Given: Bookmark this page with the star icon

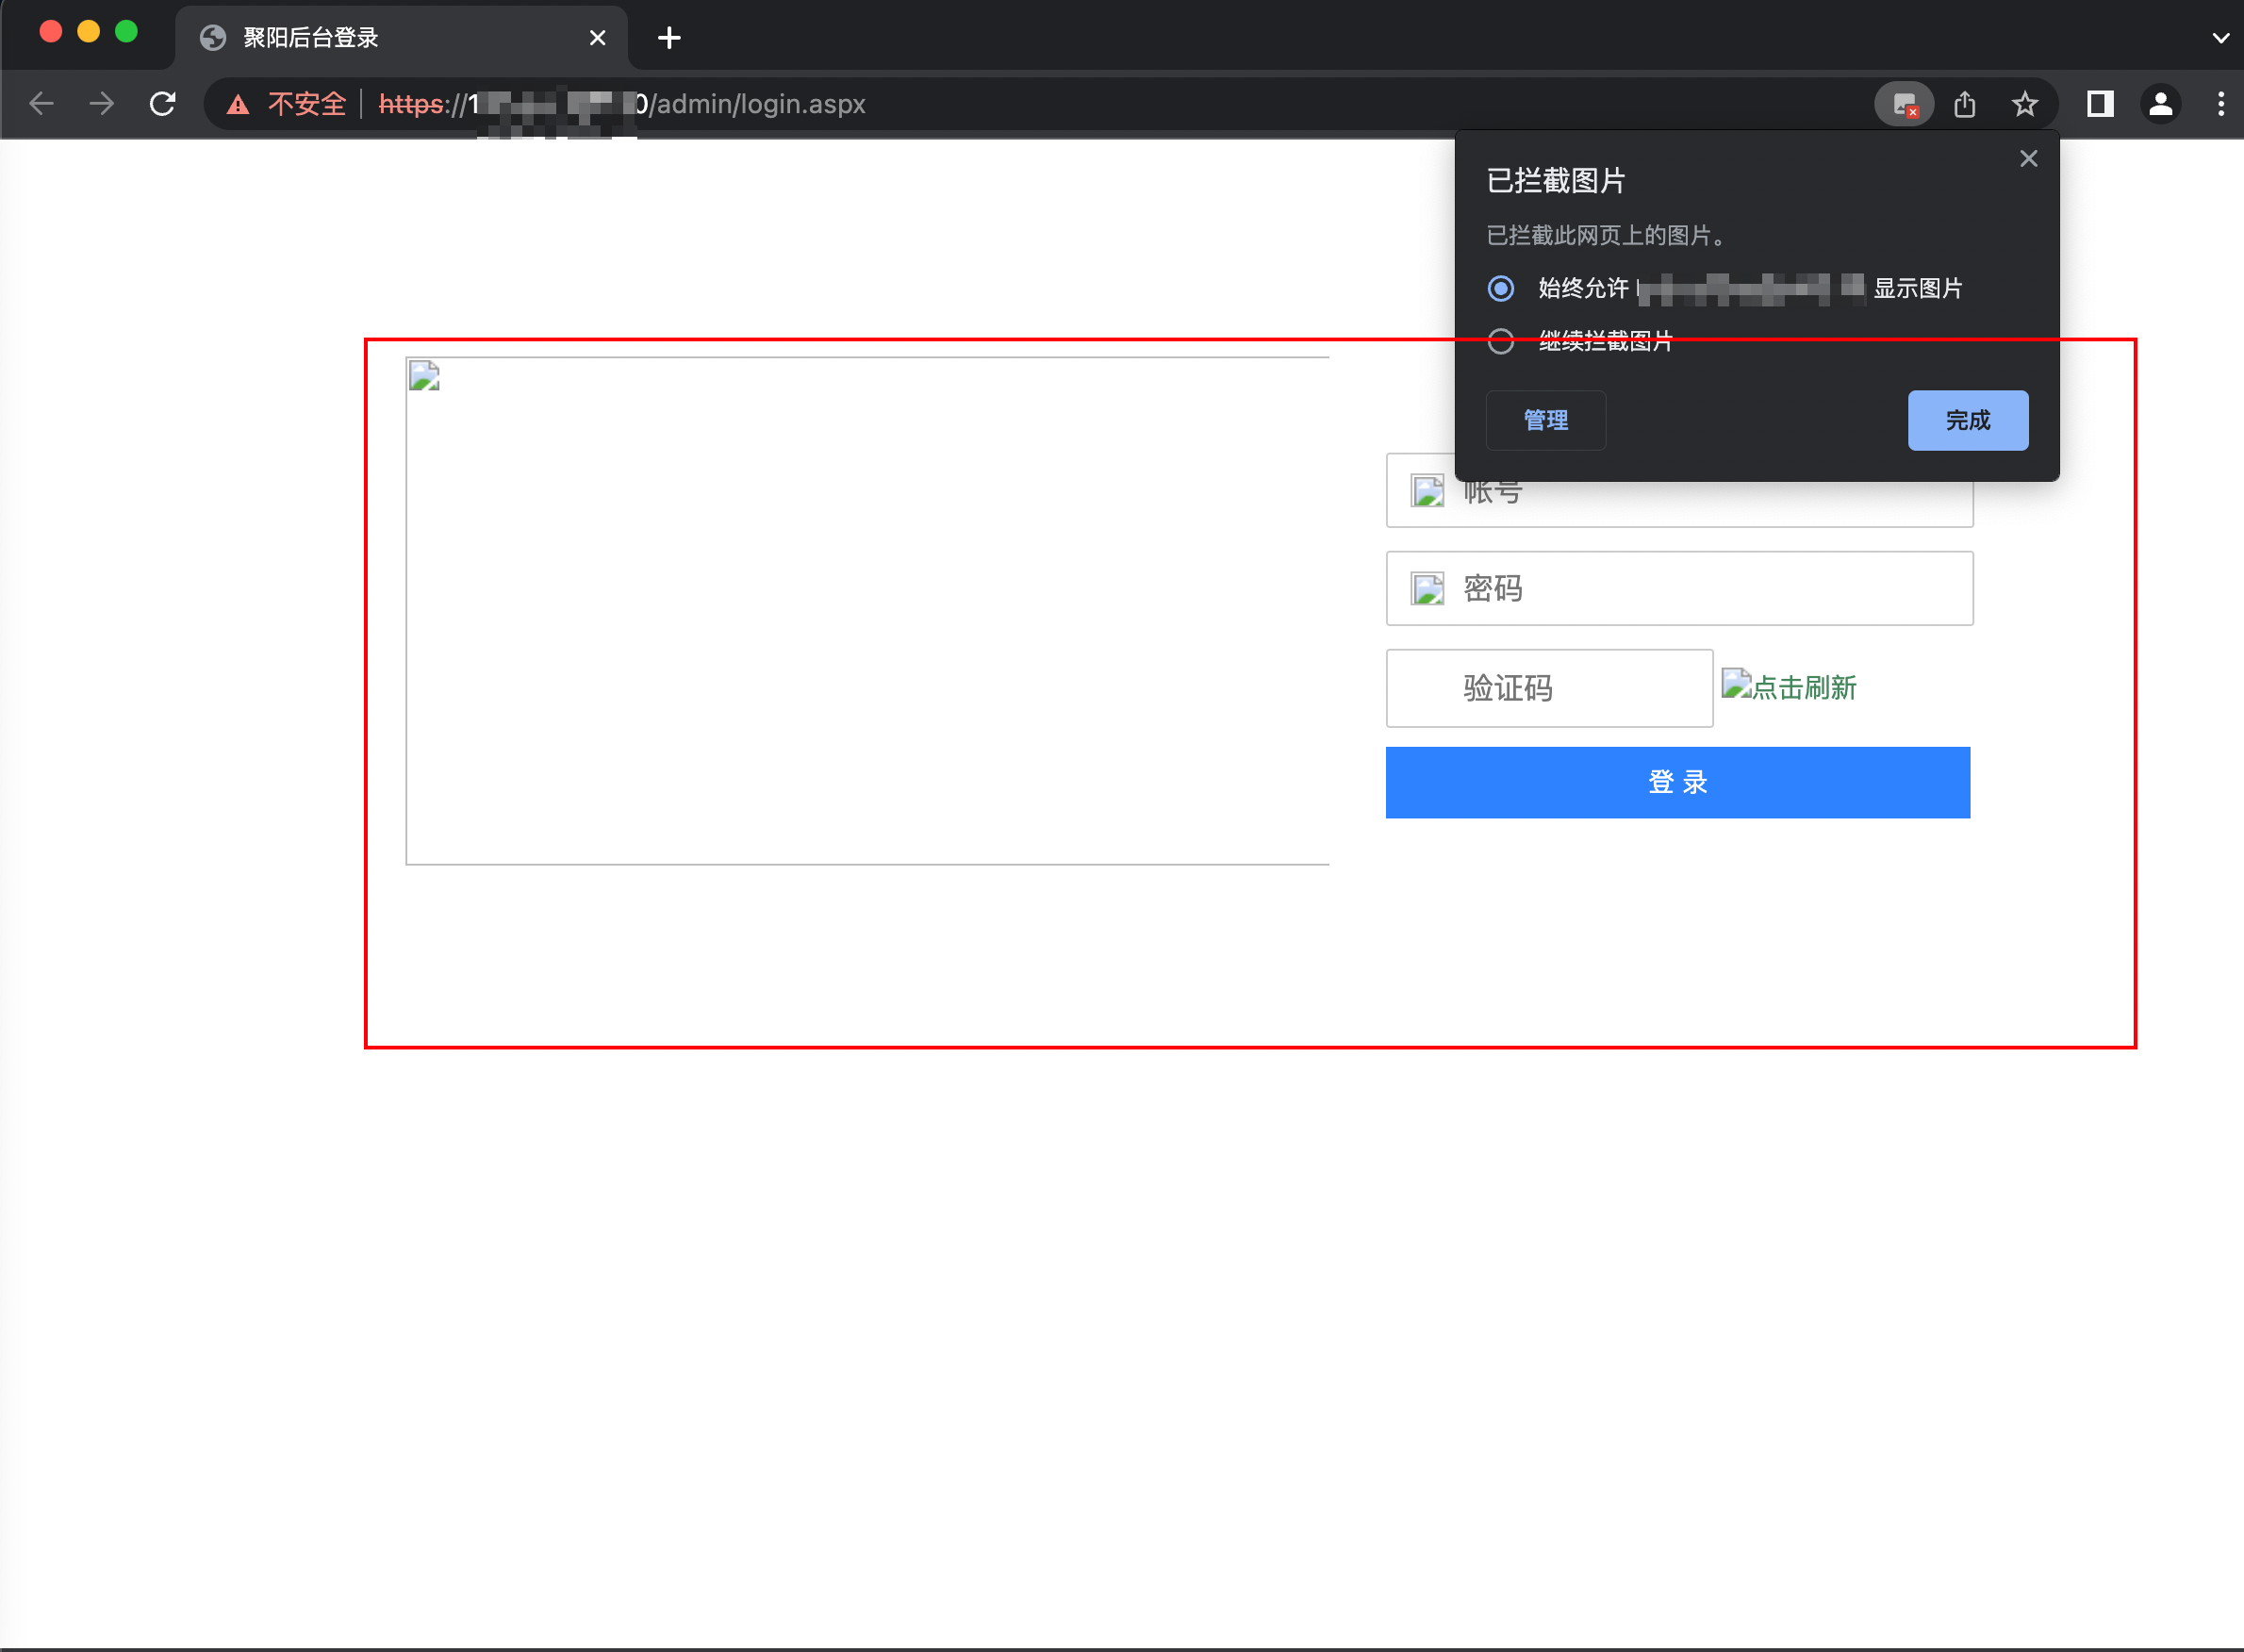Looking at the screenshot, I should coord(2026,103).
